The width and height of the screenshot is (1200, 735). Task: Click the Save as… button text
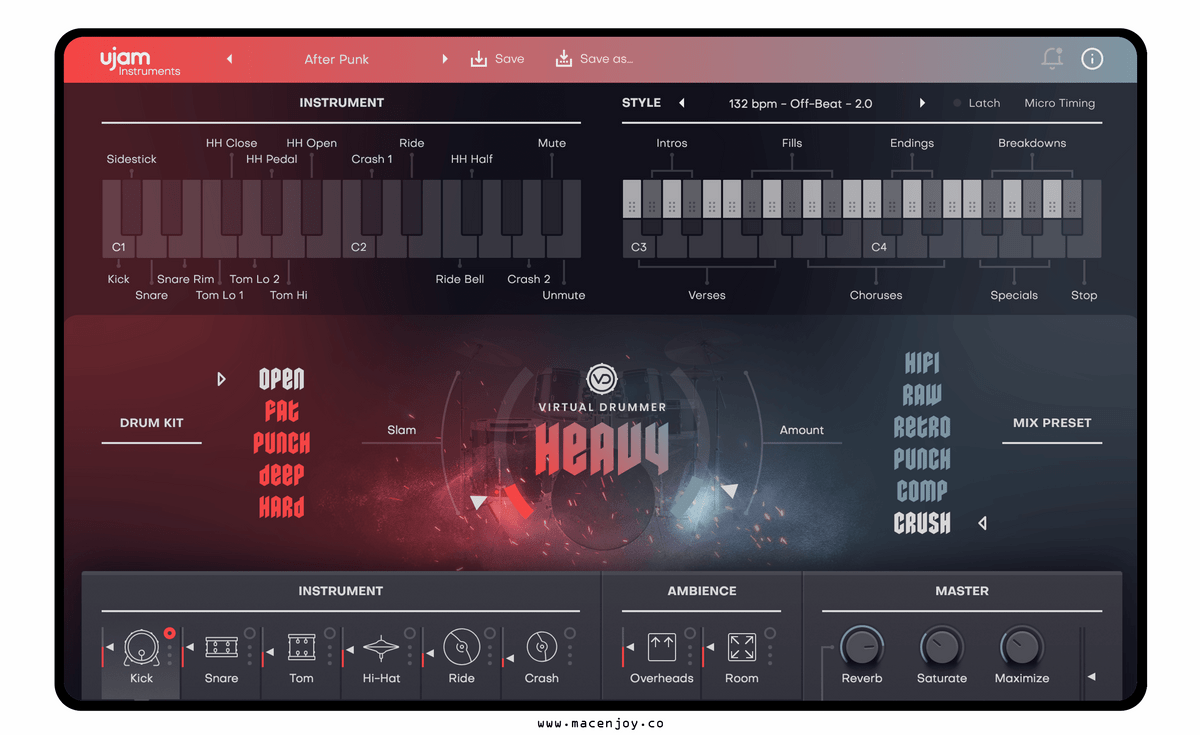(x=606, y=59)
